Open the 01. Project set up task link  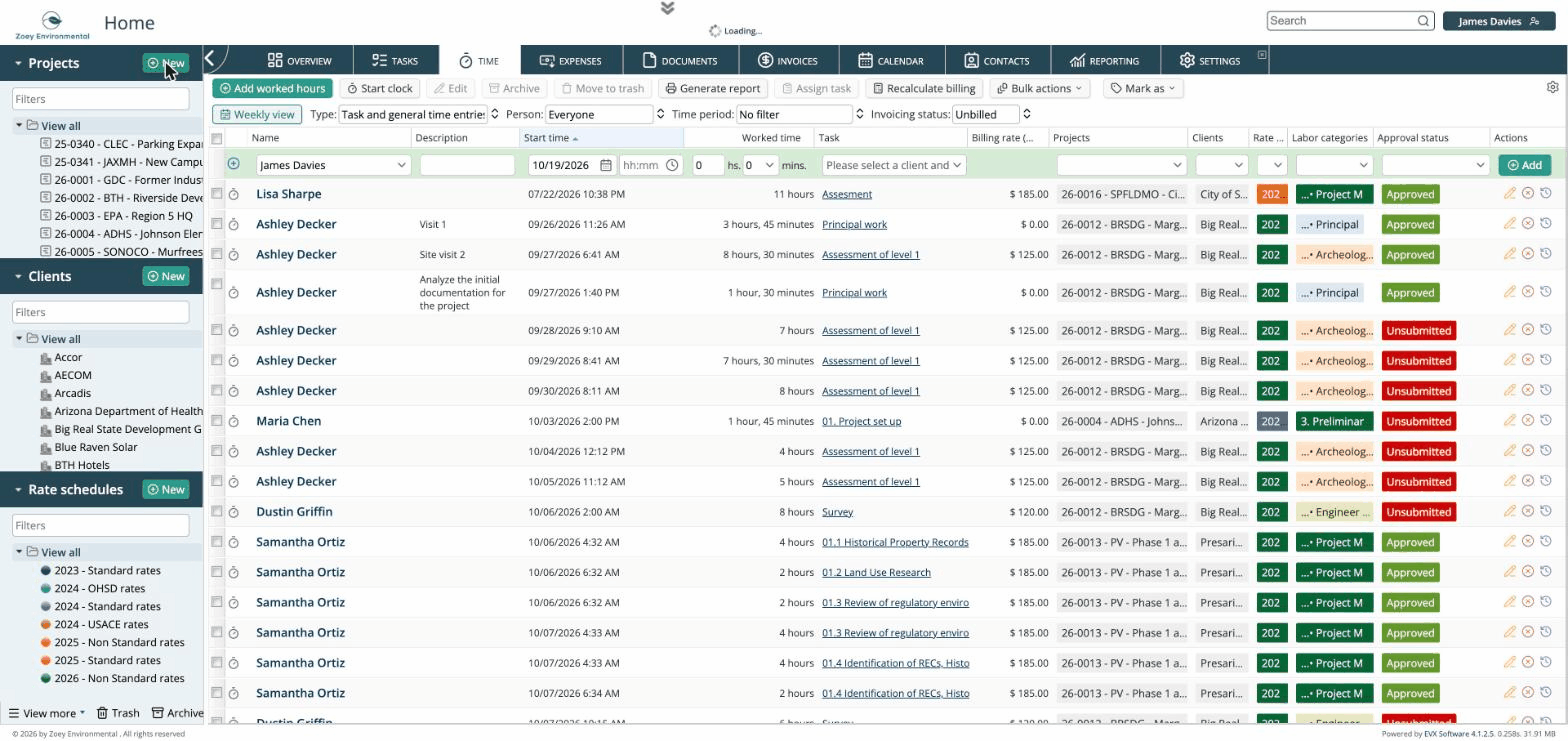tap(861, 422)
